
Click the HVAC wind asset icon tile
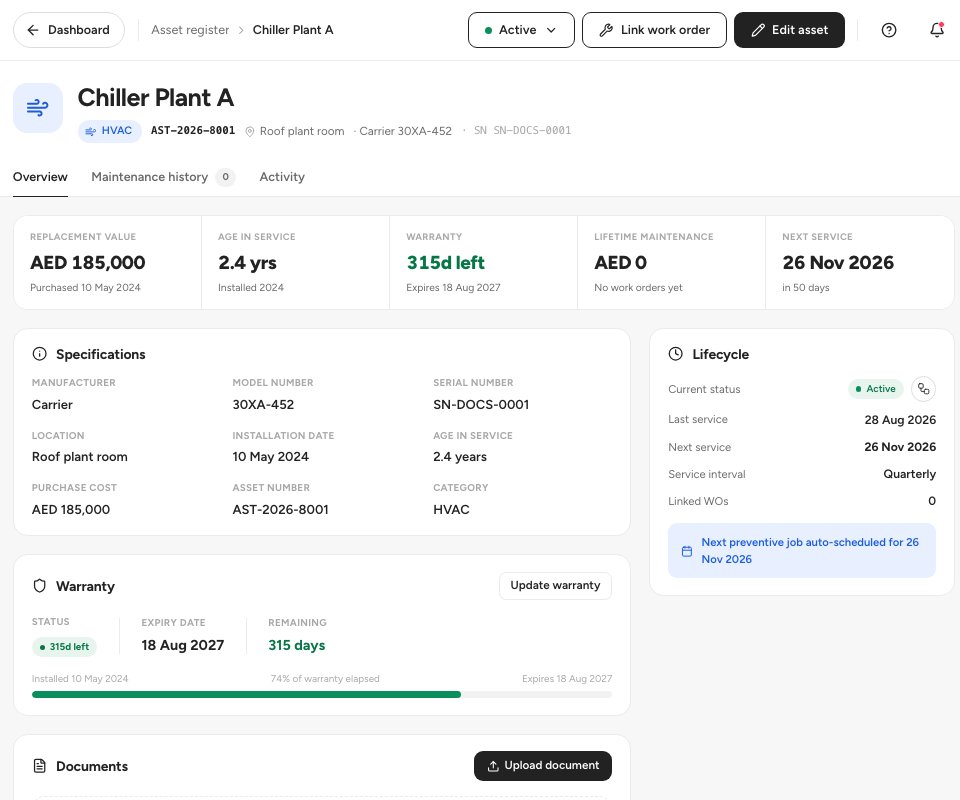coord(38,108)
